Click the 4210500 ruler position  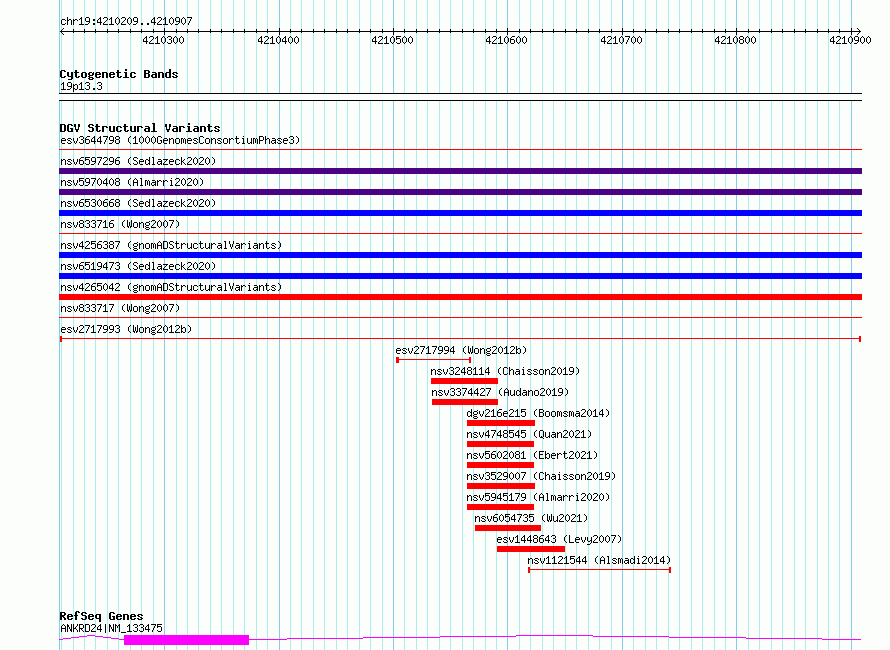(x=392, y=40)
